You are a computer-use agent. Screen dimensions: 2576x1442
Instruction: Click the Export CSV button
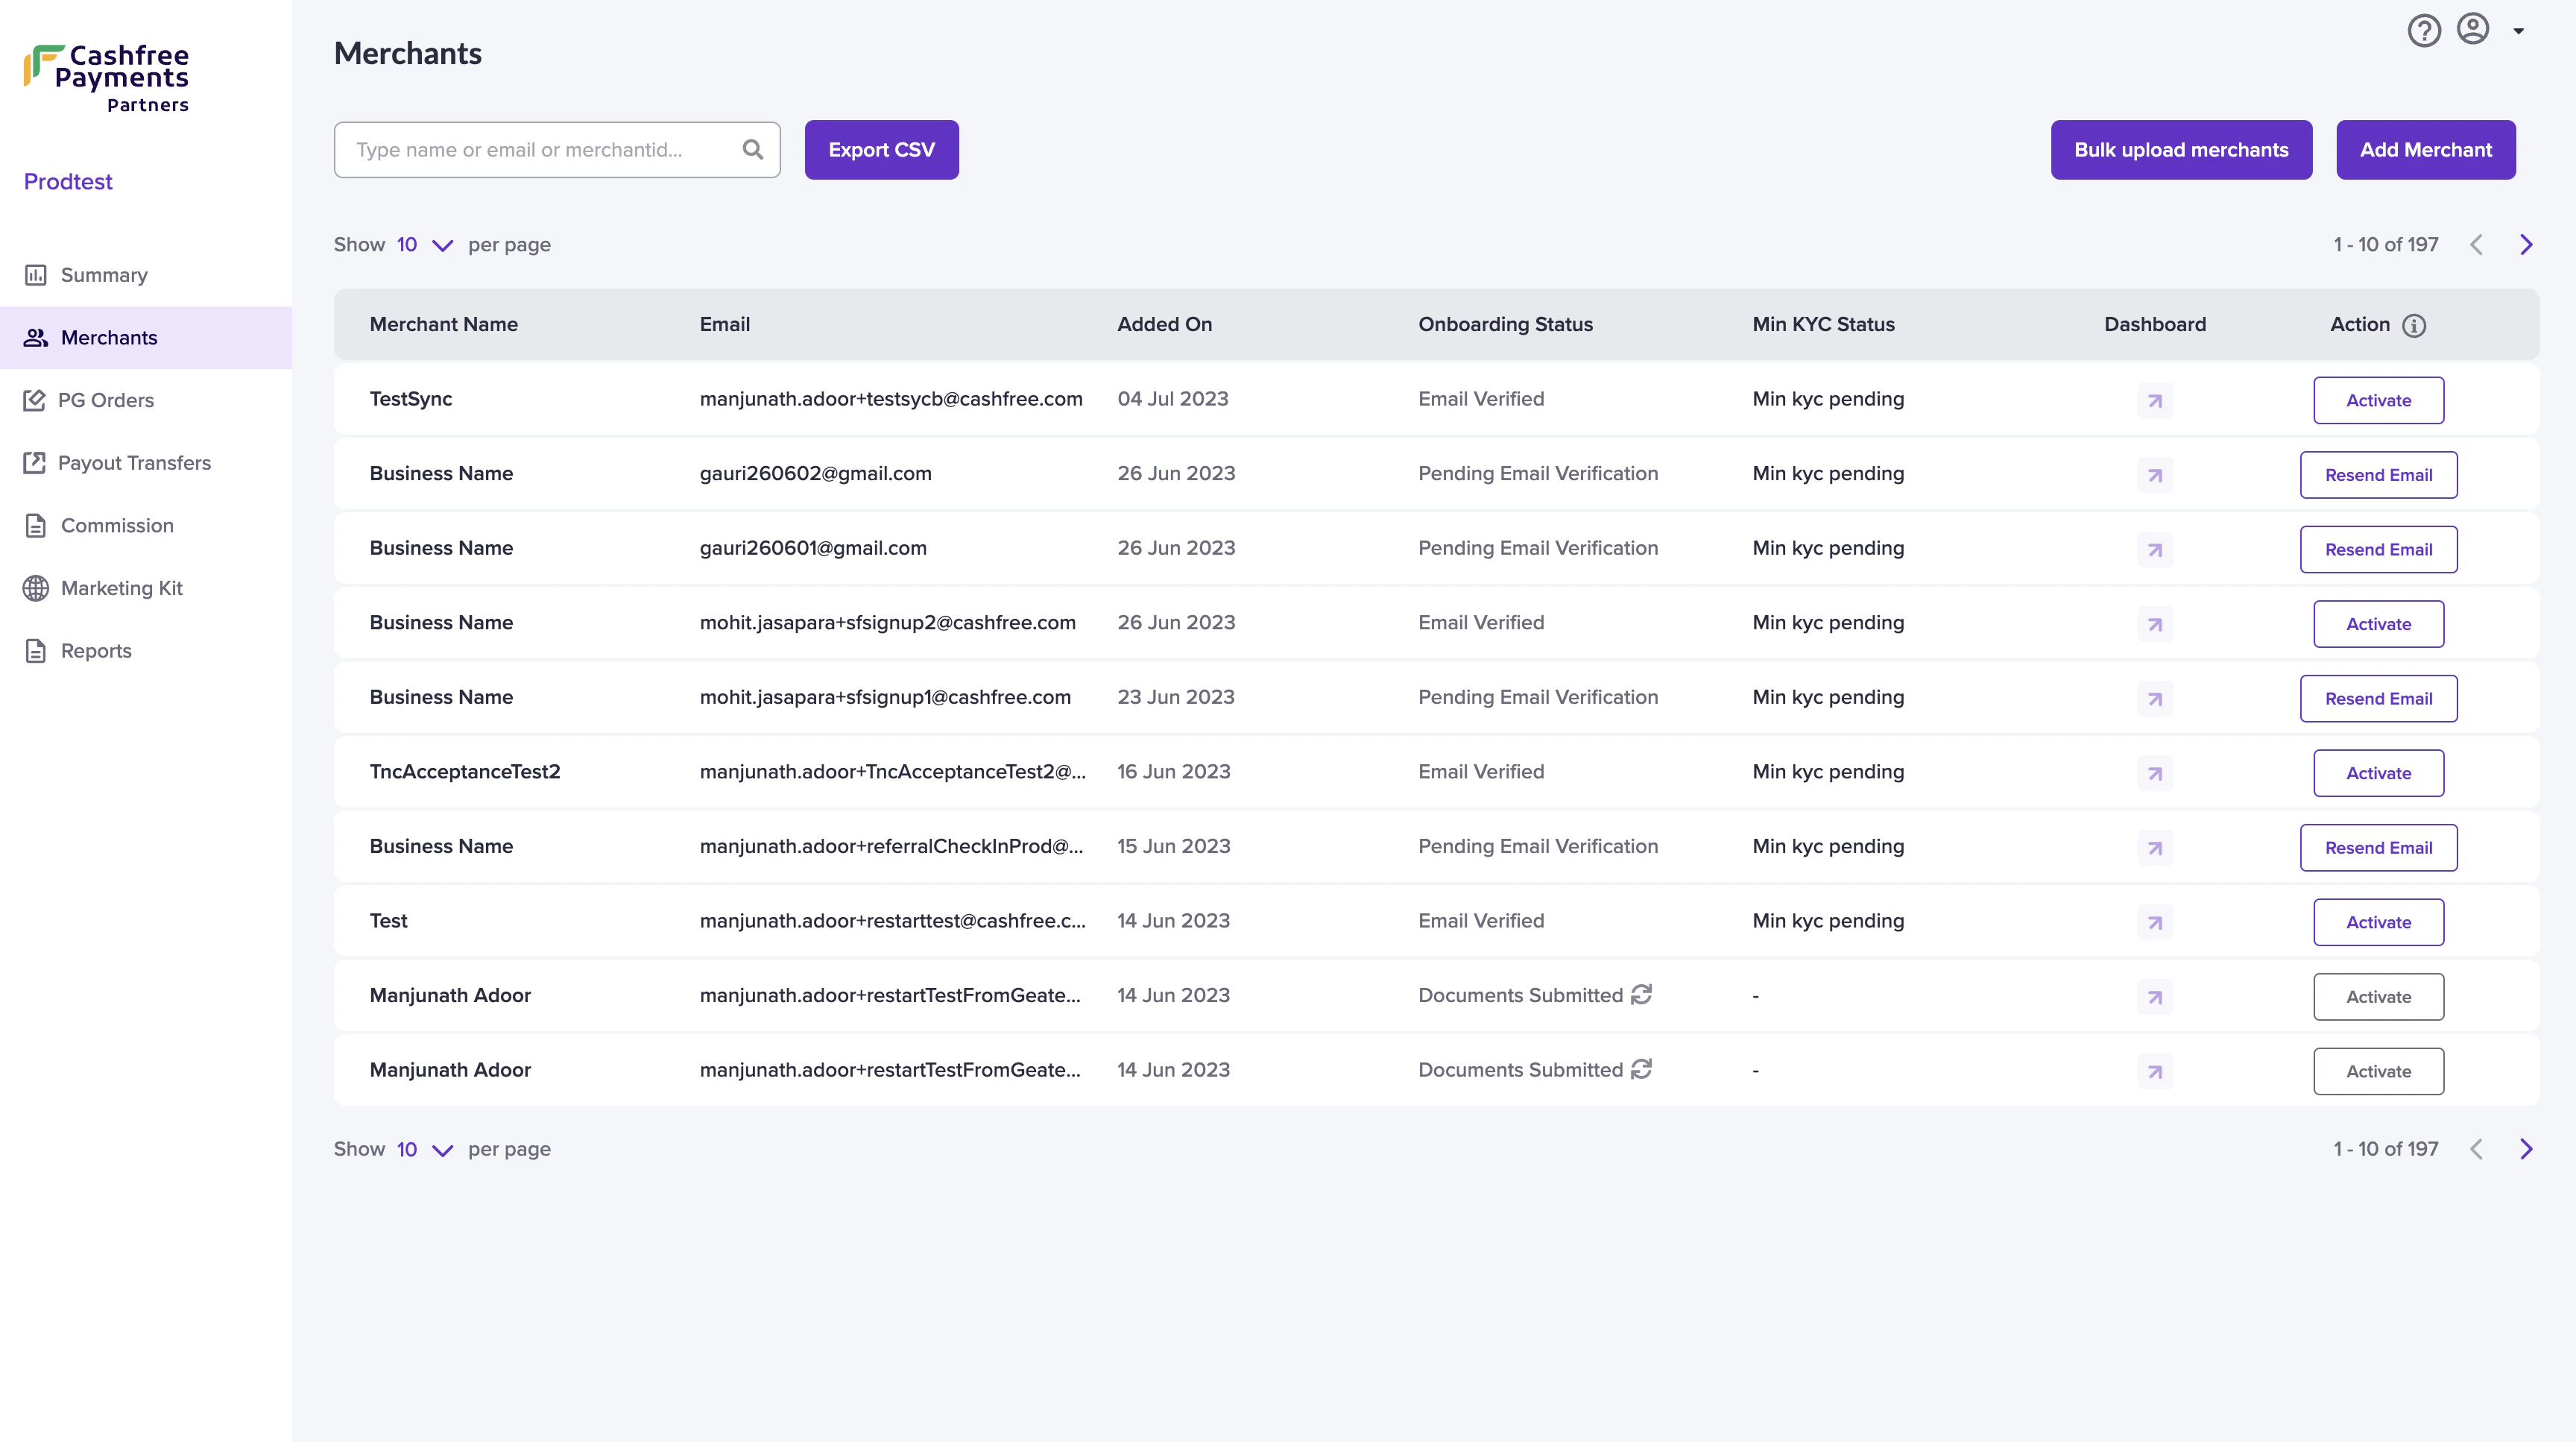coord(881,149)
